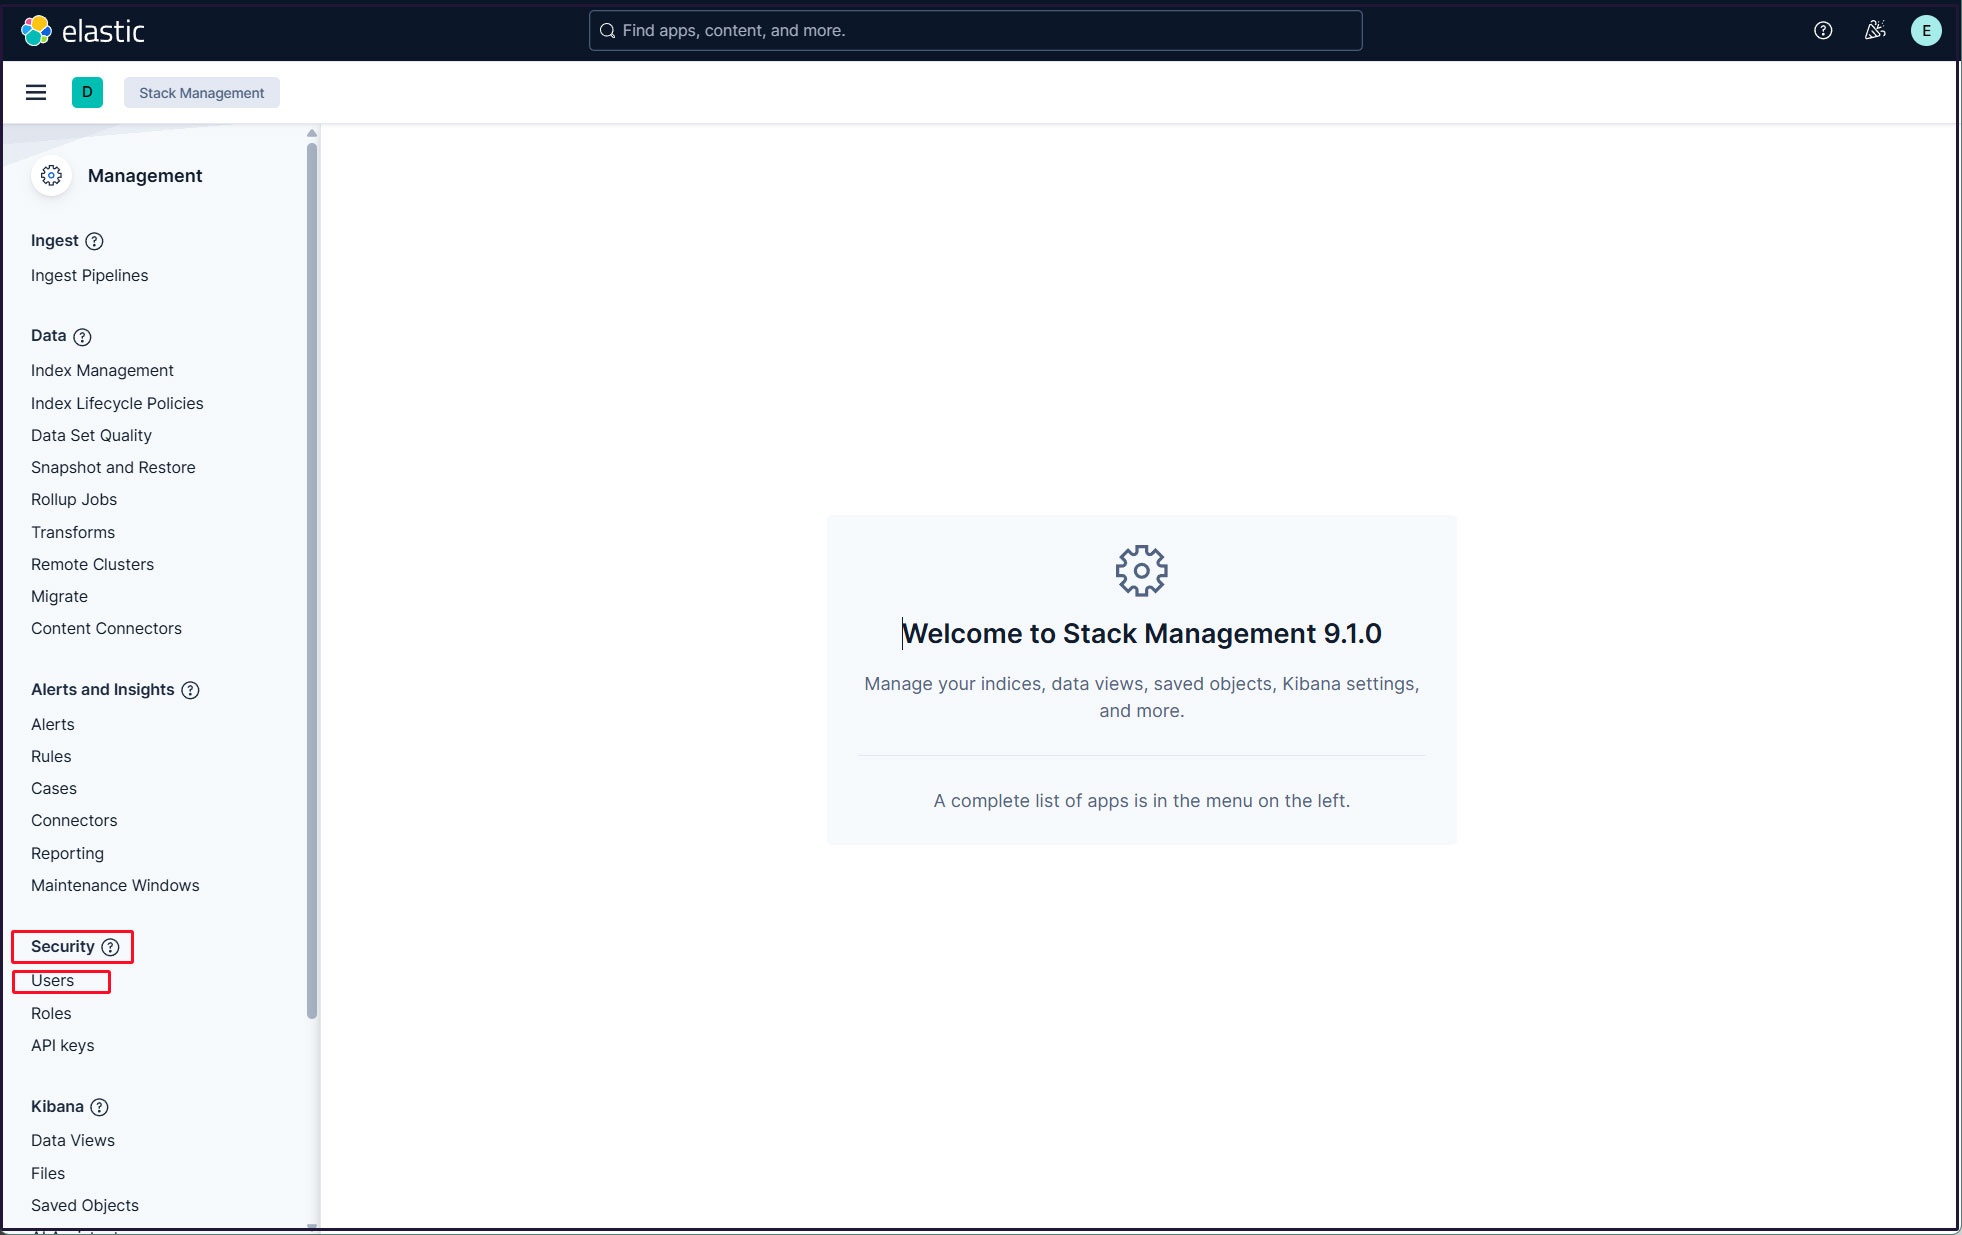Viewport: 1962px width, 1235px height.
Task: Click the Alerts and Insights section header
Action: tap(102, 690)
